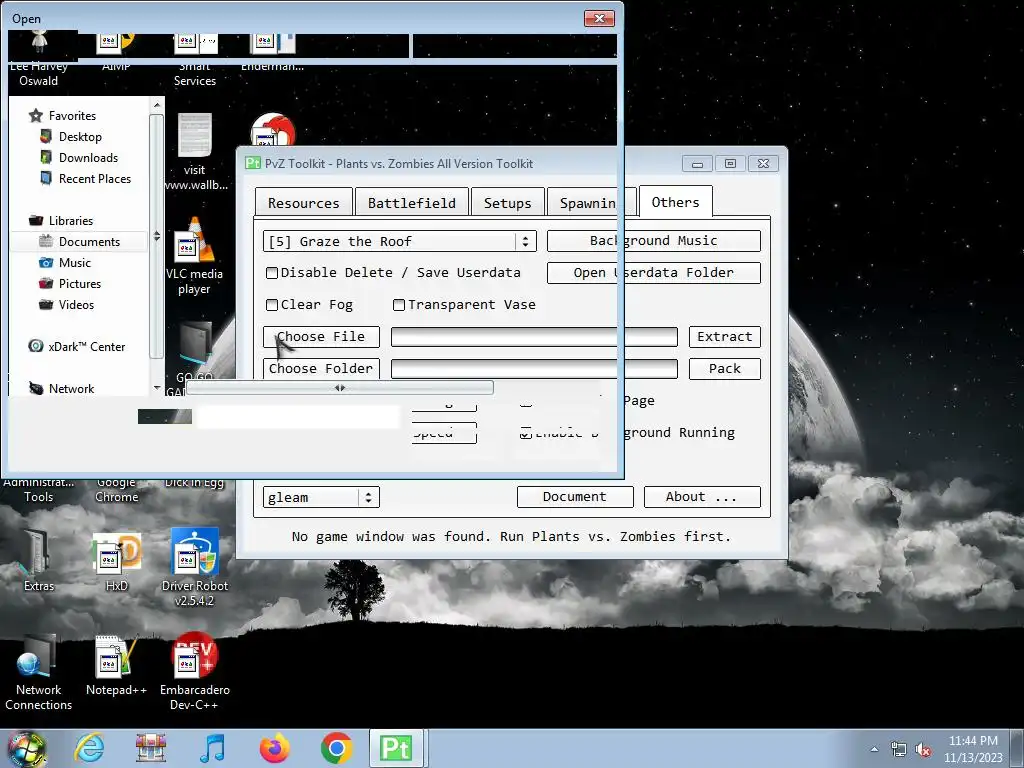Click the no game window status message
Image resolution: width=1024 pixels, height=768 pixels.
pyautogui.click(x=511, y=536)
